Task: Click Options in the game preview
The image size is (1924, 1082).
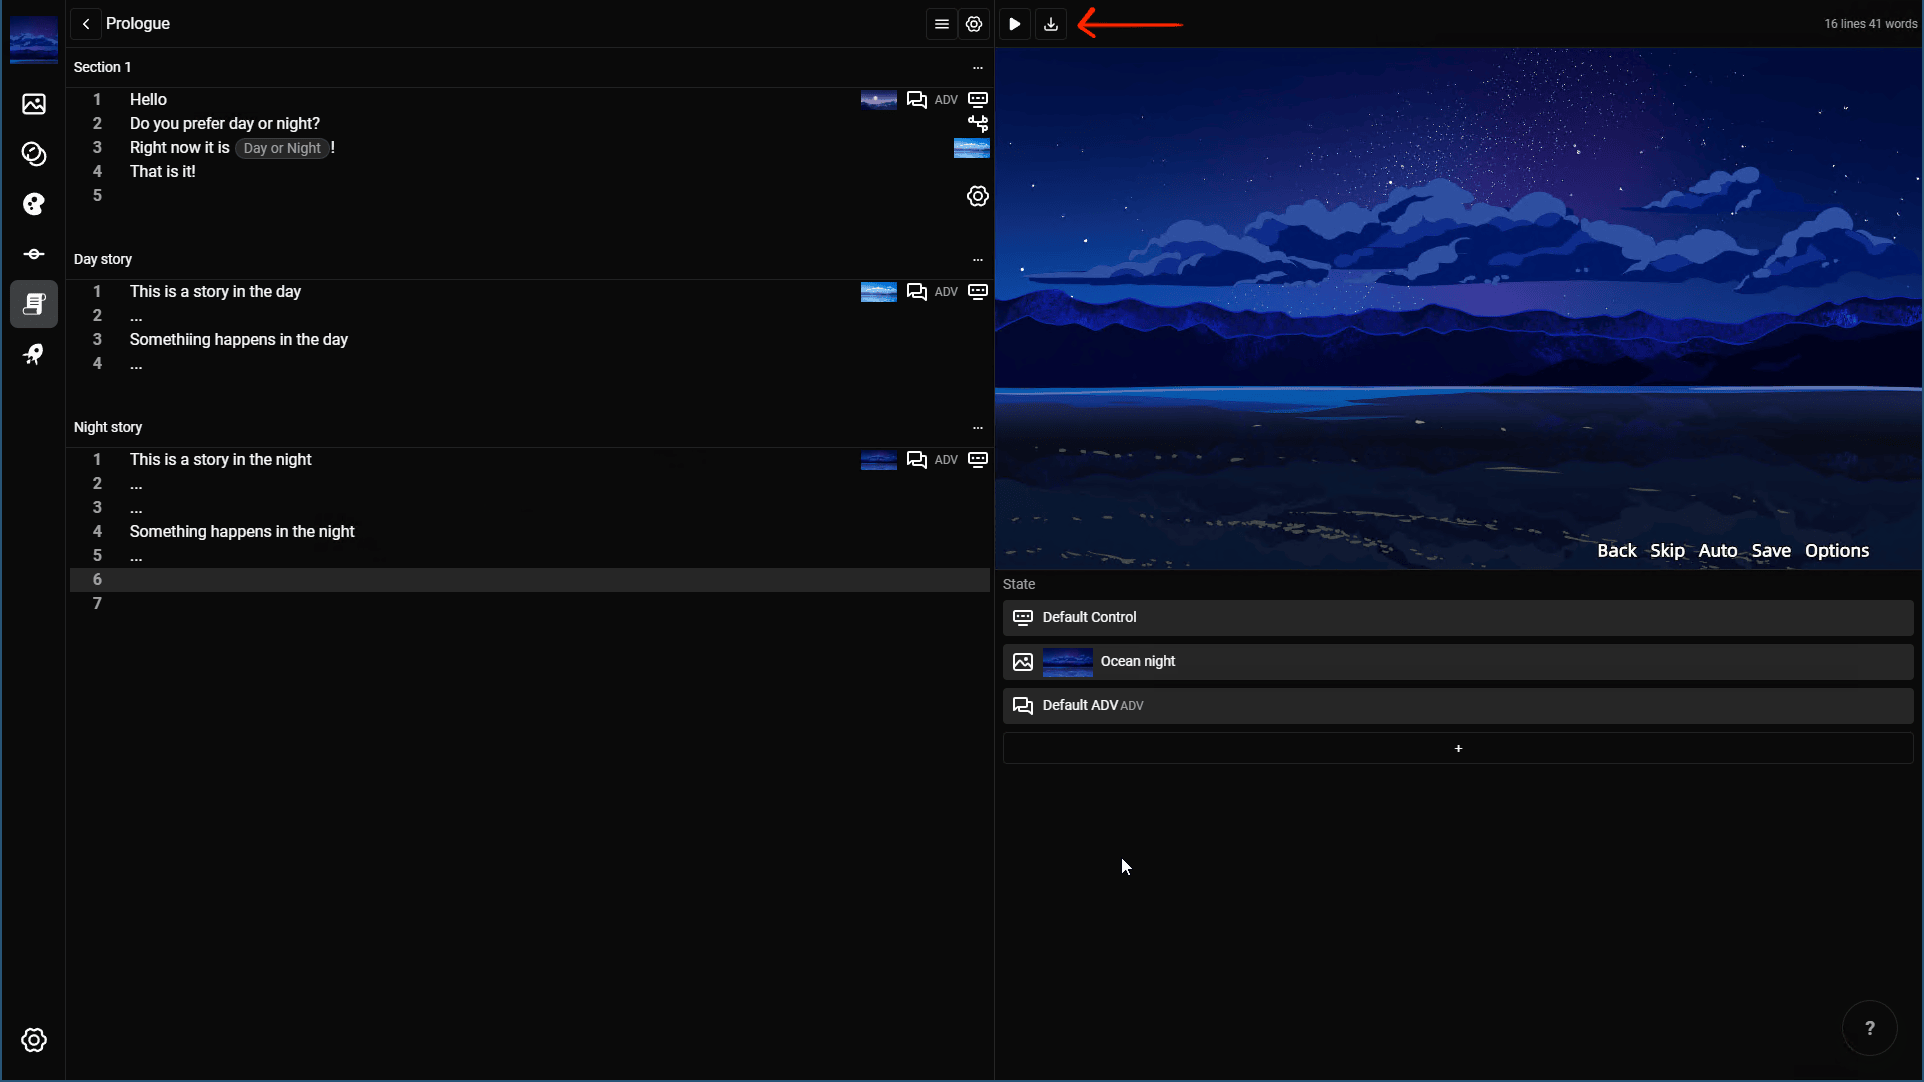Action: tap(1837, 551)
